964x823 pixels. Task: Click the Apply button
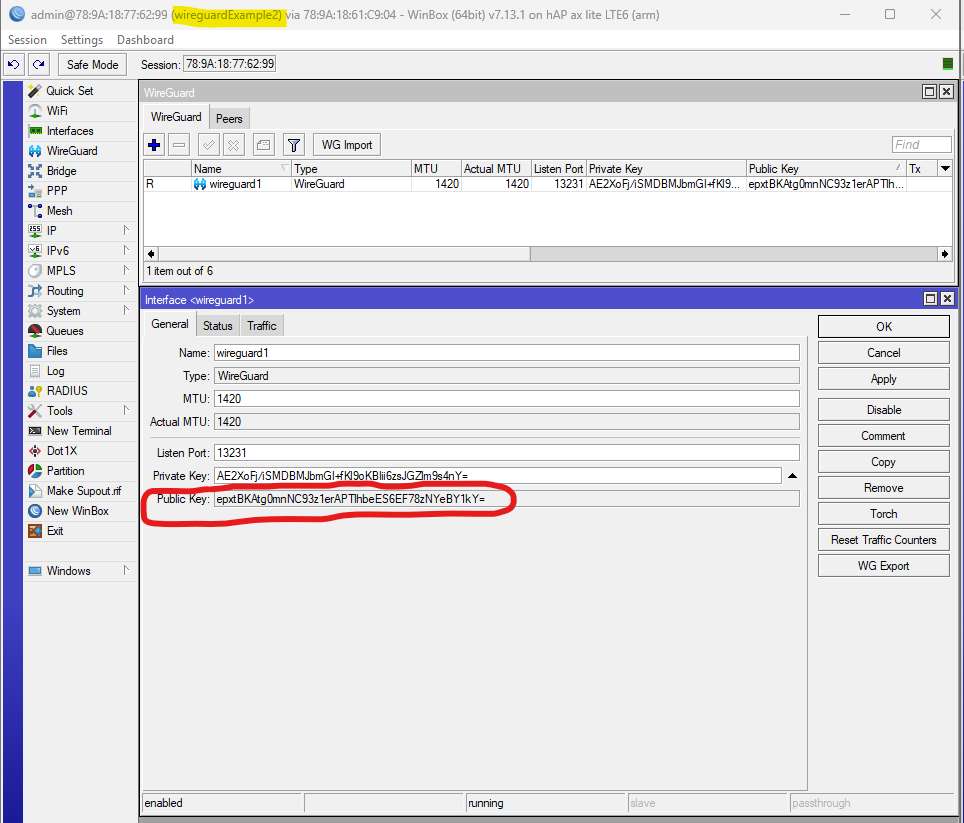[x=883, y=379]
